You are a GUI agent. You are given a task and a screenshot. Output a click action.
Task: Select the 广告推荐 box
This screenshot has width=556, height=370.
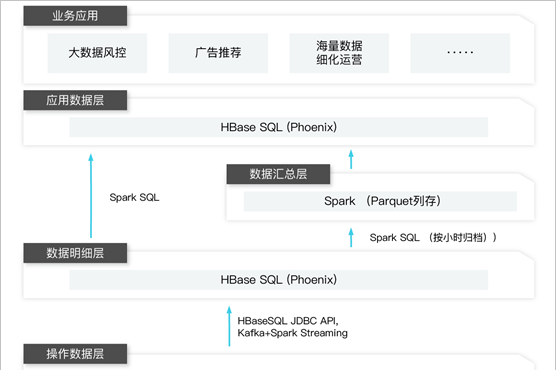pos(218,53)
